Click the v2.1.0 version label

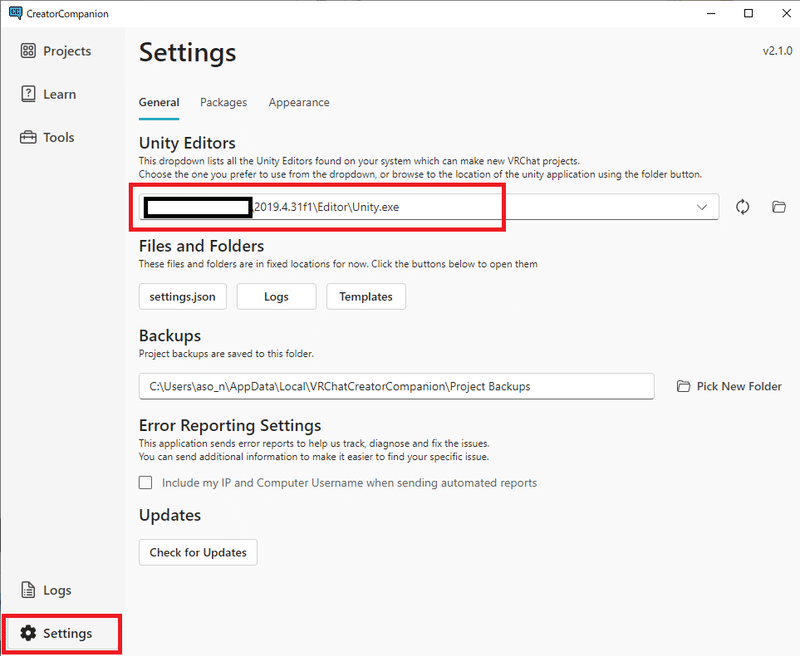[778, 51]
